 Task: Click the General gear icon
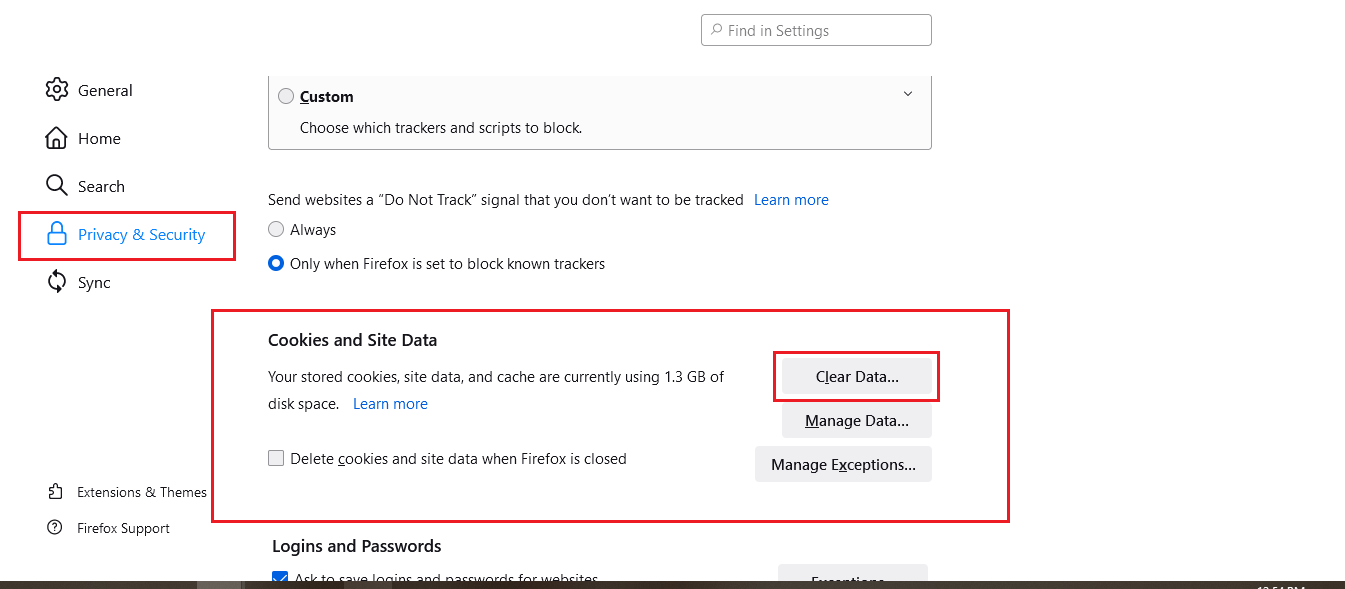pos(57,90)
